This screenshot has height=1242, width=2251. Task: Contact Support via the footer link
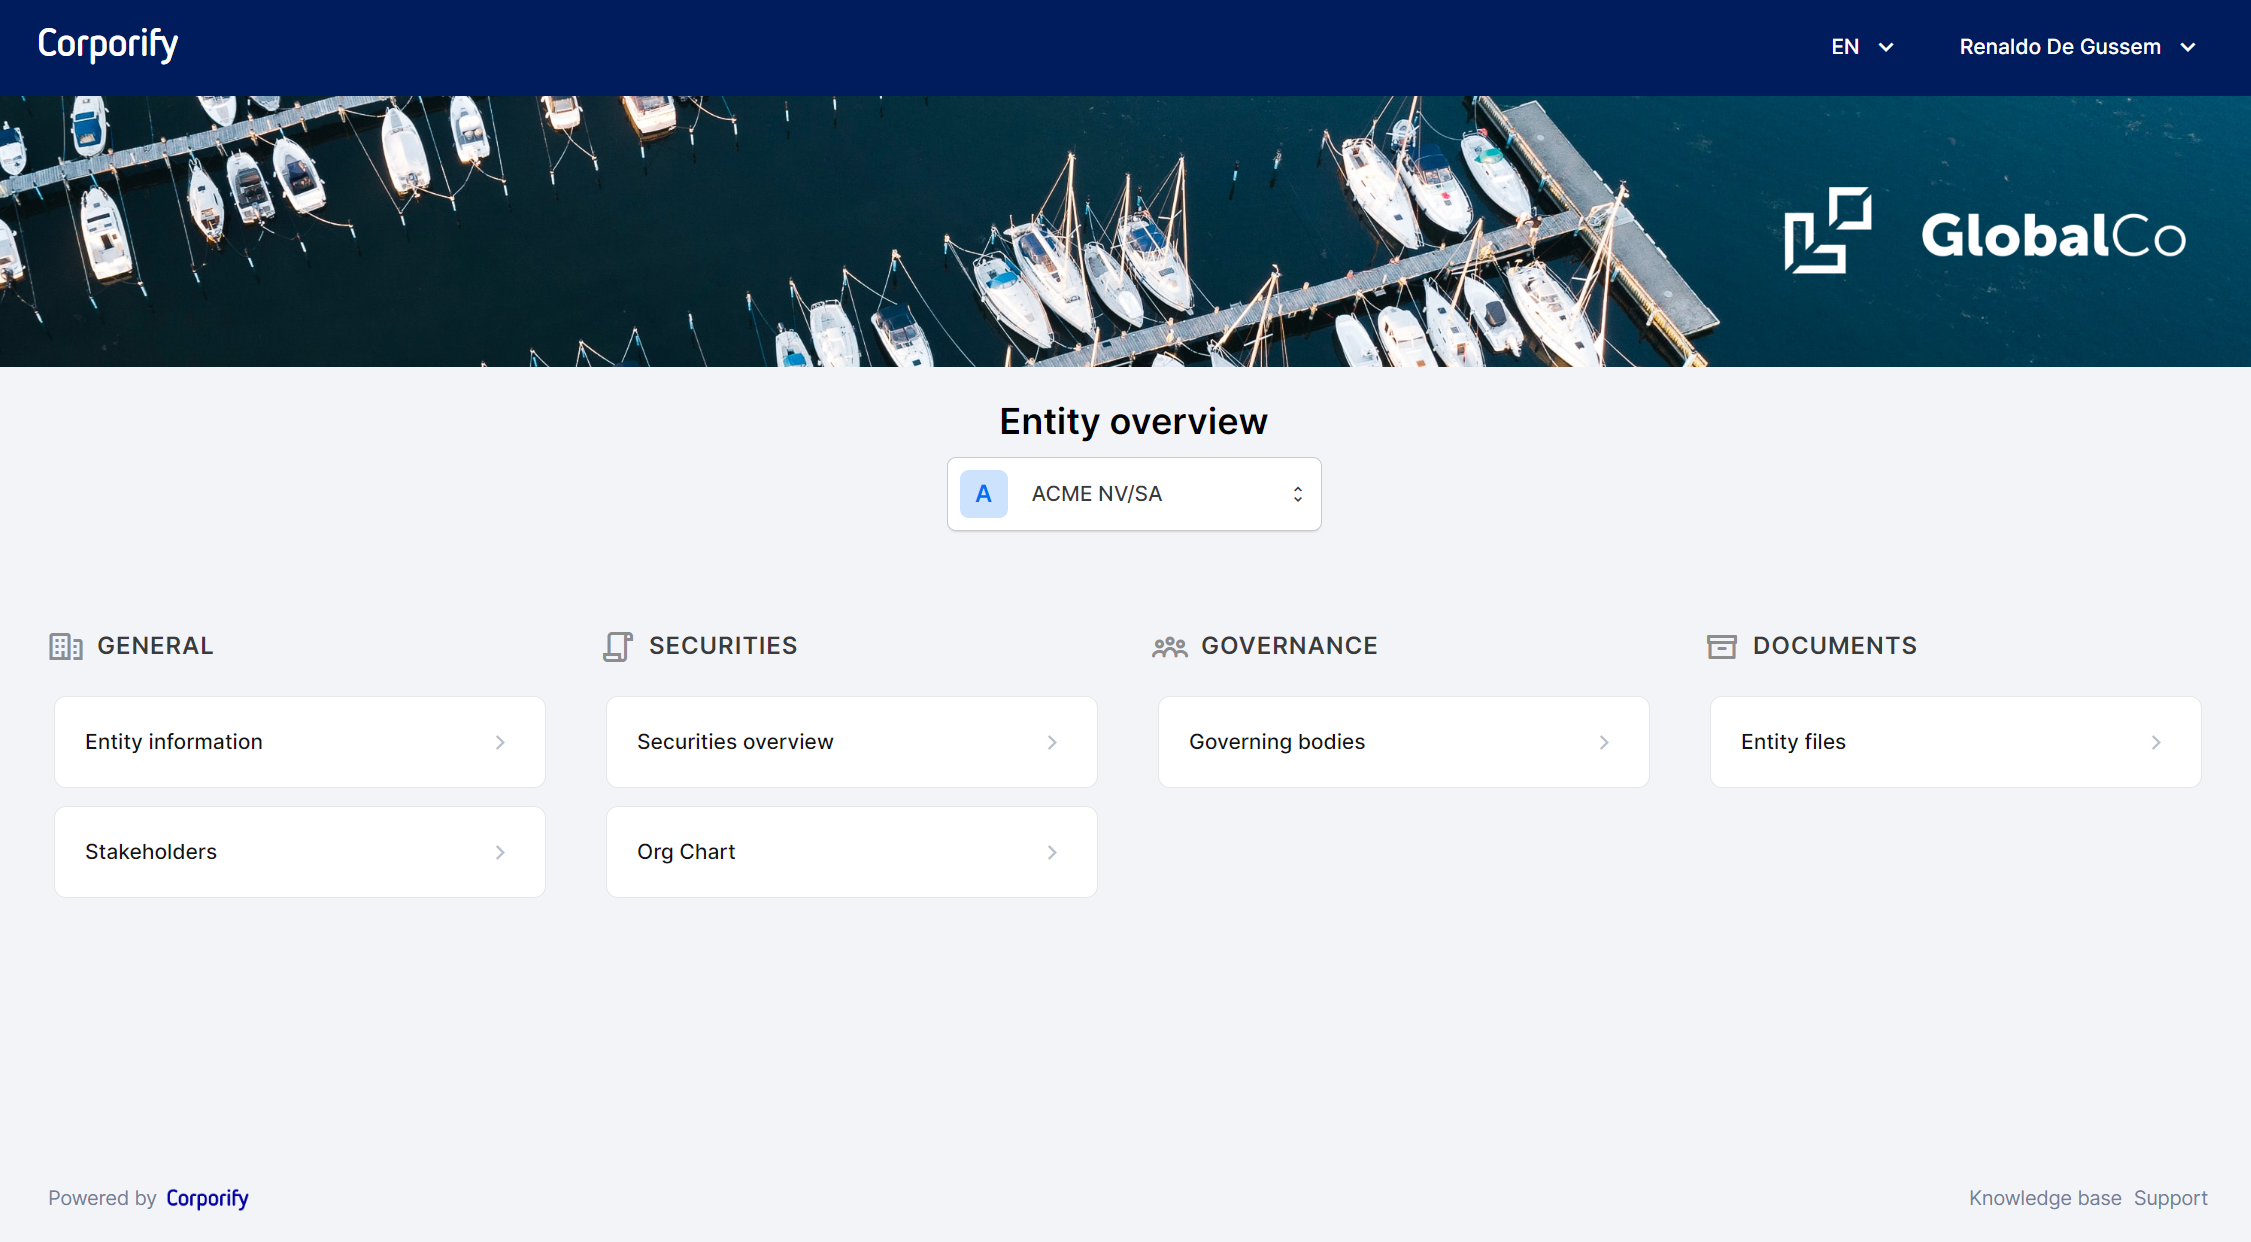point(2170,1197)
